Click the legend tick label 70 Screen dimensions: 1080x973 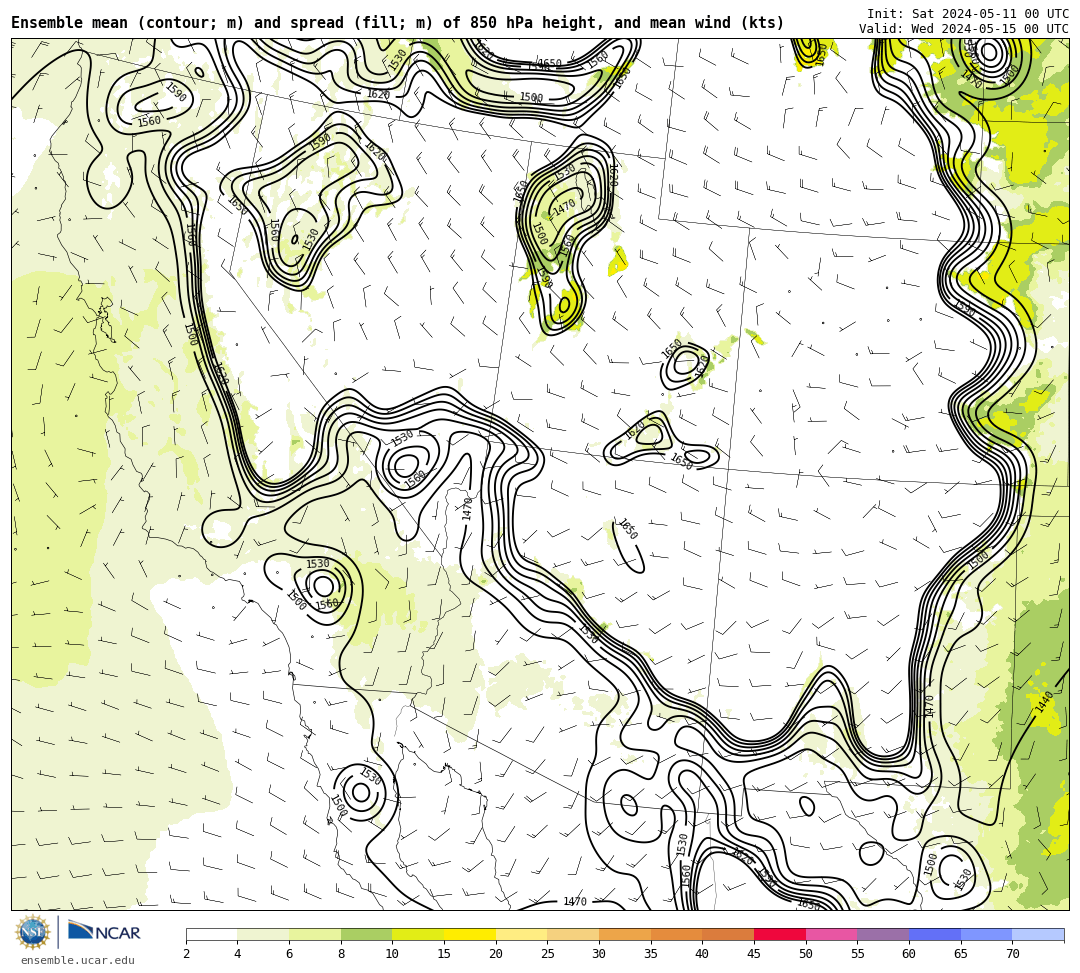[1012, 954]
